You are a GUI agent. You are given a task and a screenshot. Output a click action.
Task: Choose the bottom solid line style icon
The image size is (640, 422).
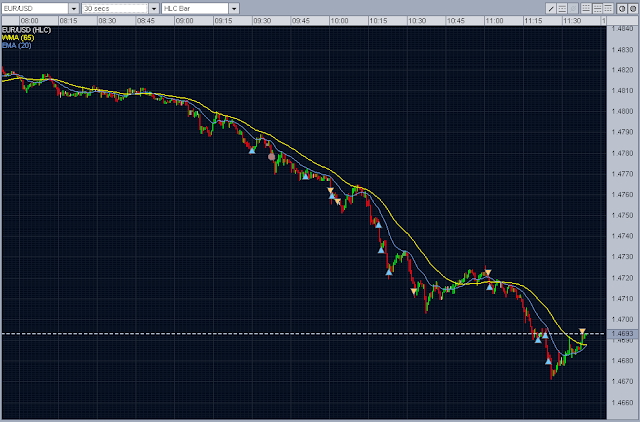pos(586,8)
